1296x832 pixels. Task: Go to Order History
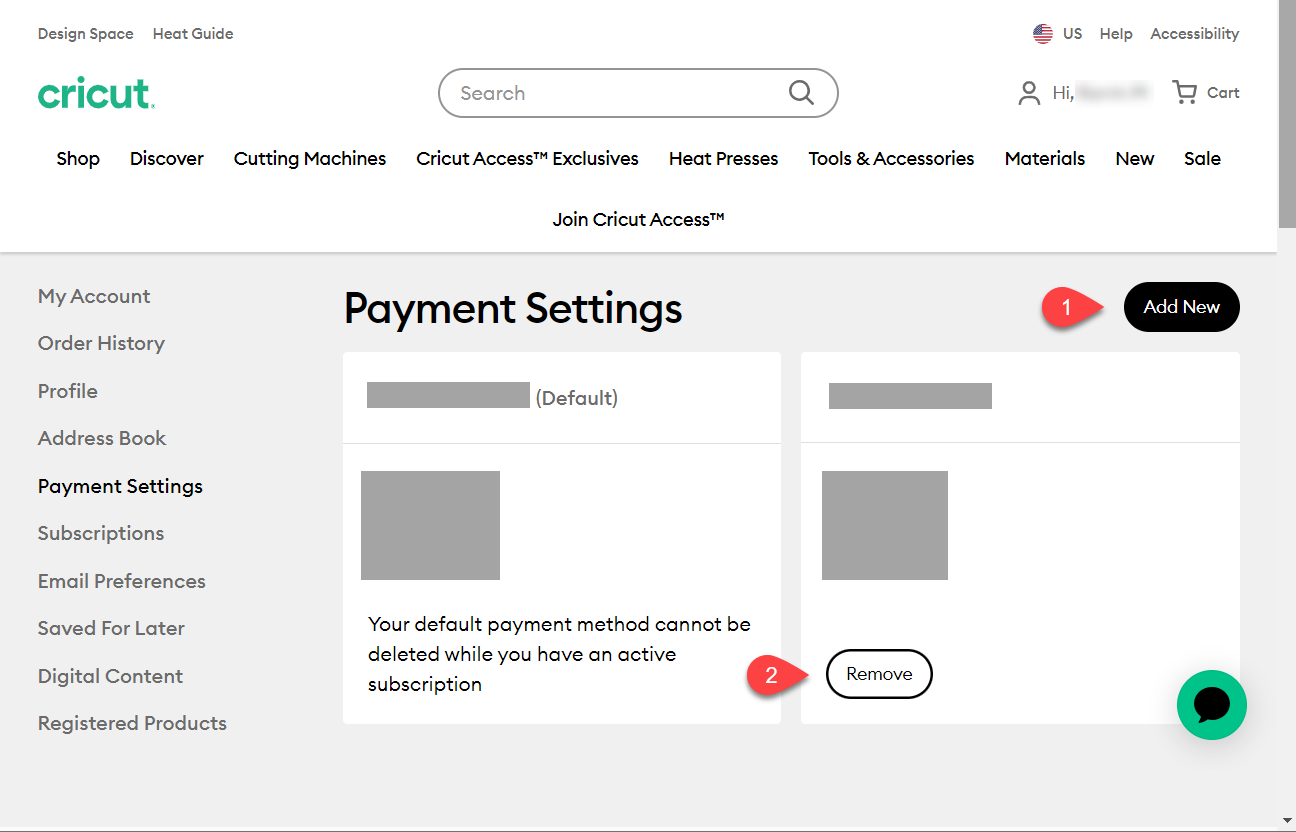point(101,343)
